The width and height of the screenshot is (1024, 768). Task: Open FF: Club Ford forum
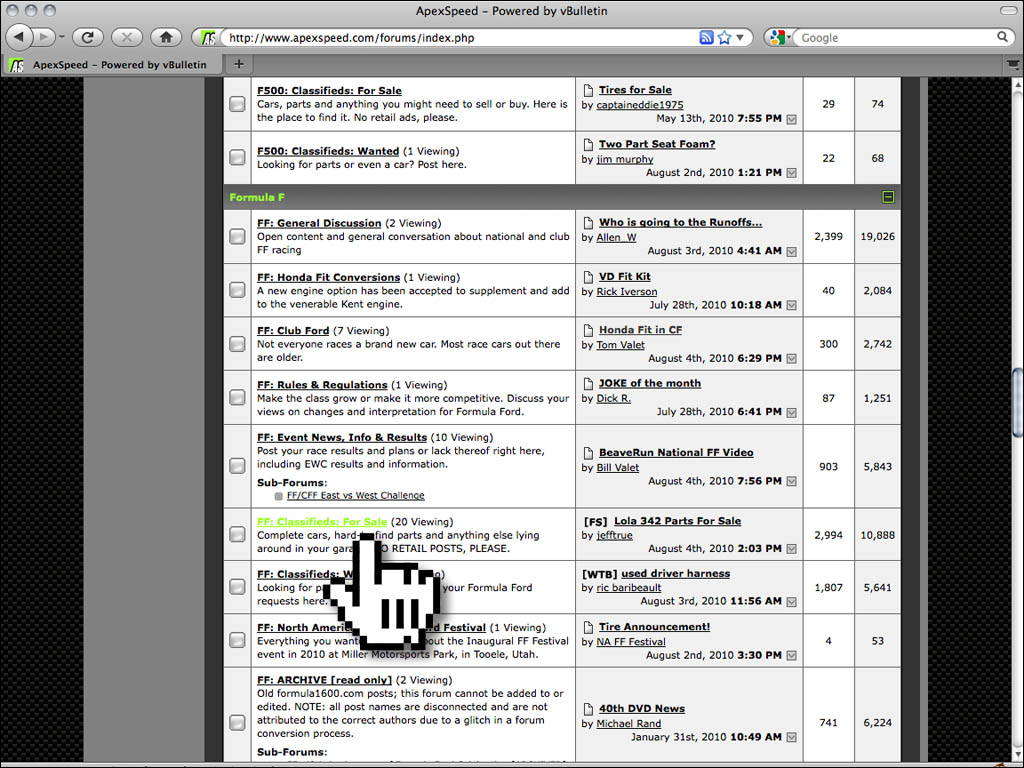tap(293, 331)
